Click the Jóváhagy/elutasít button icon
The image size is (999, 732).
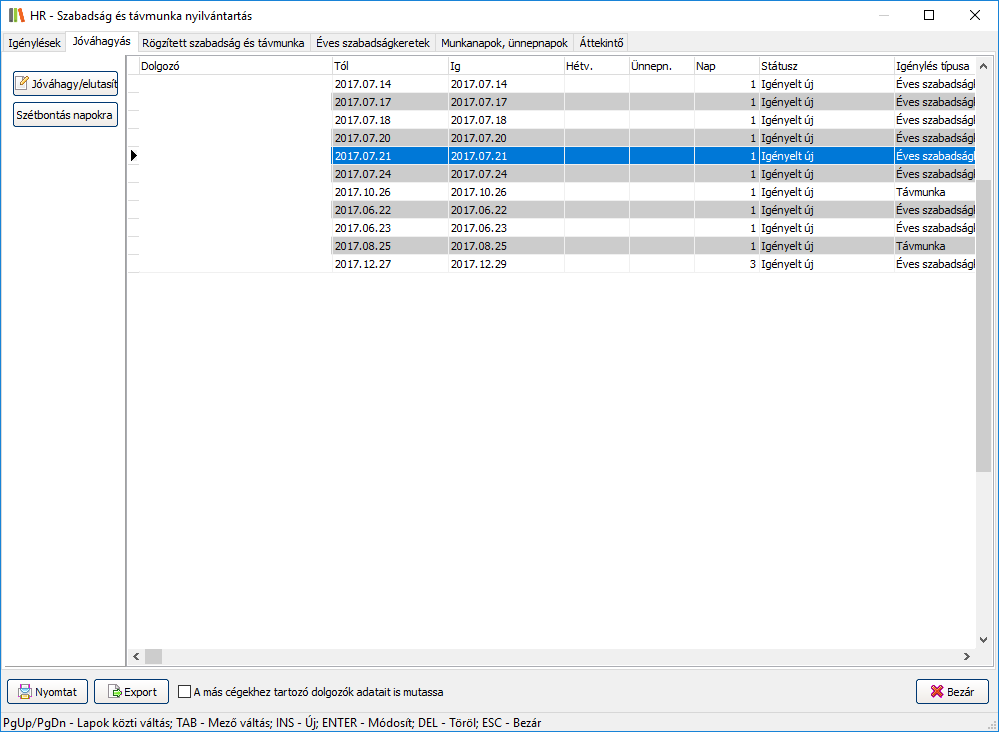tap(23, 83)
